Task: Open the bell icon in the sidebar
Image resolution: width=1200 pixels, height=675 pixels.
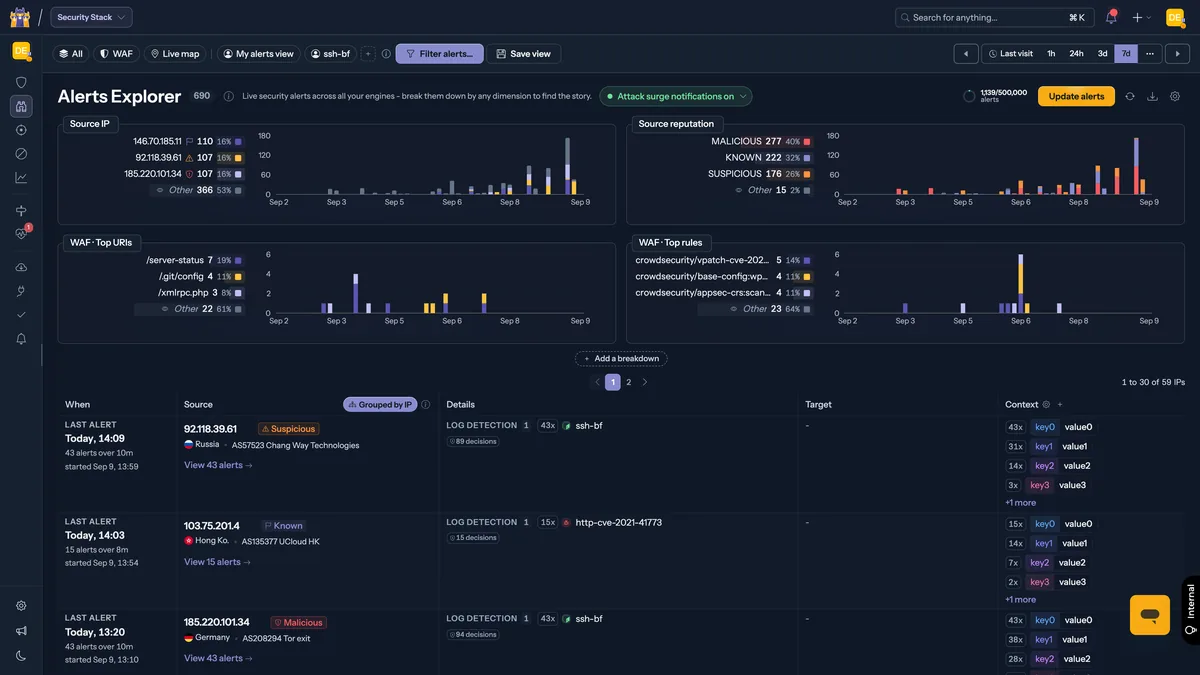Action: 21,339
